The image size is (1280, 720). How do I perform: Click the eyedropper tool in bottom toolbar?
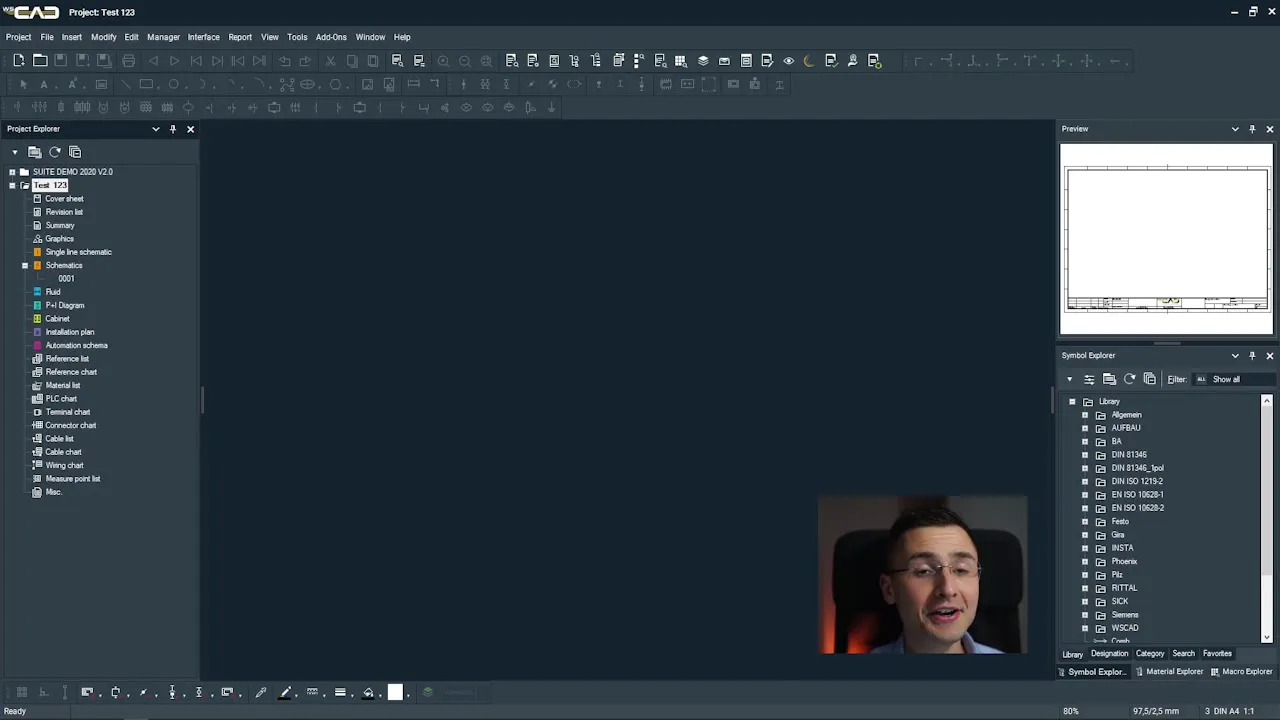coord(261,692)
